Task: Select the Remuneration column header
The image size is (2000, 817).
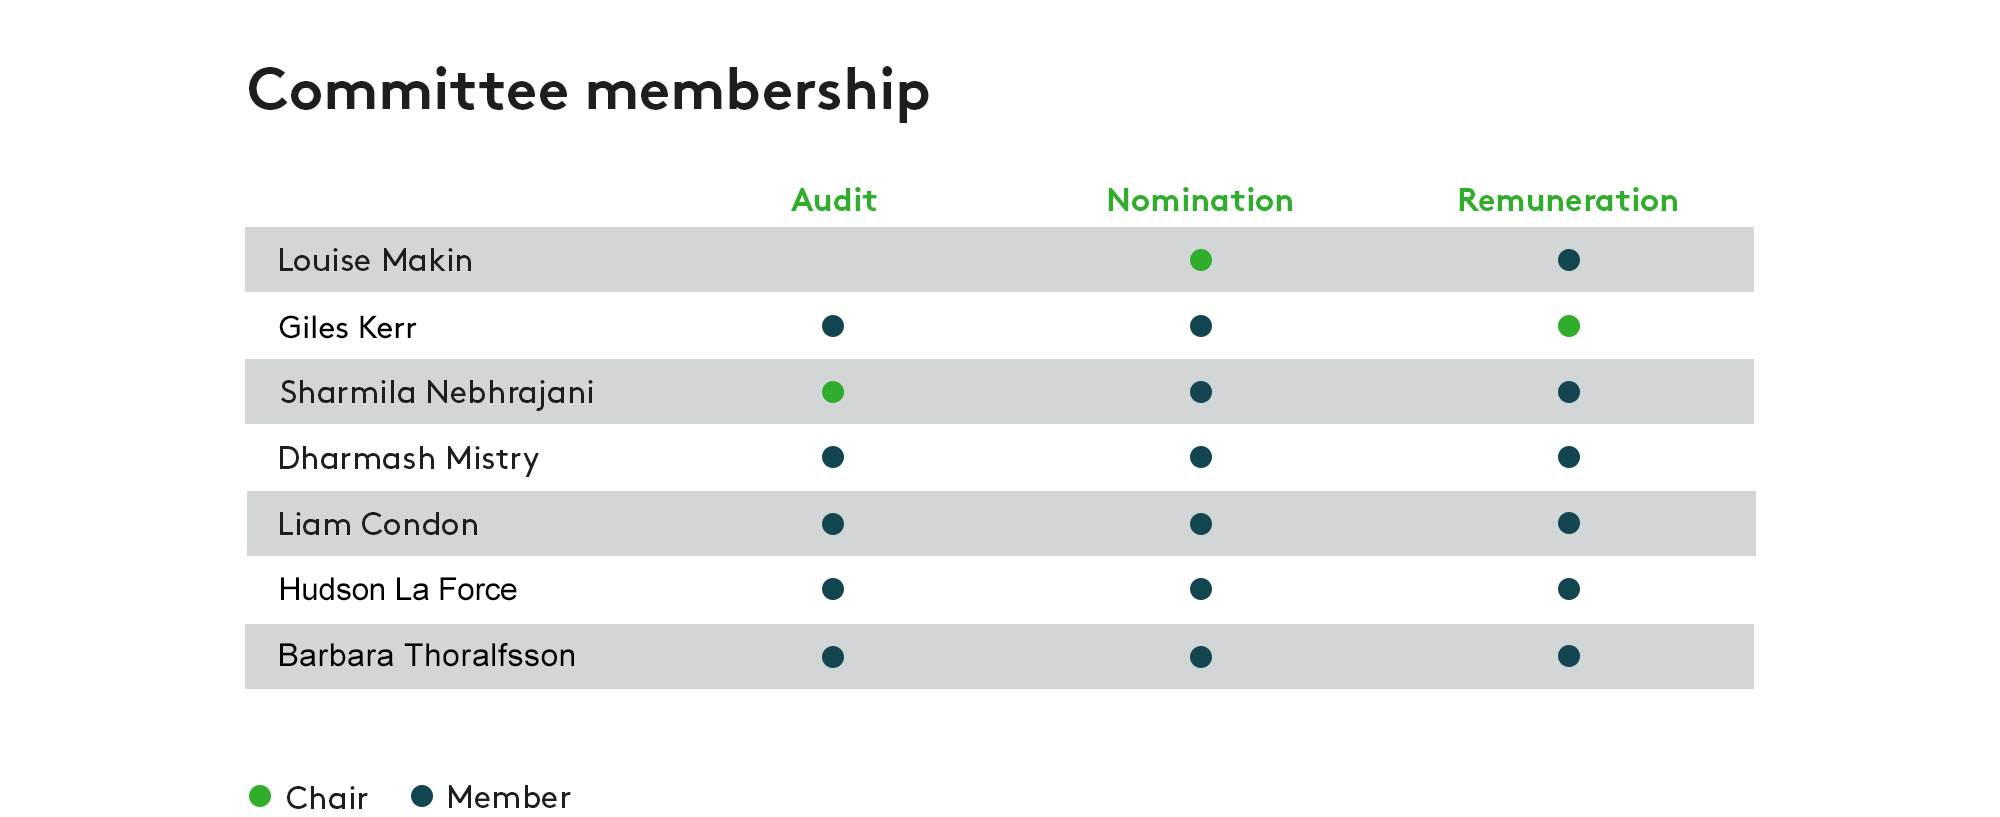Action: click(x=1568, y=200)
